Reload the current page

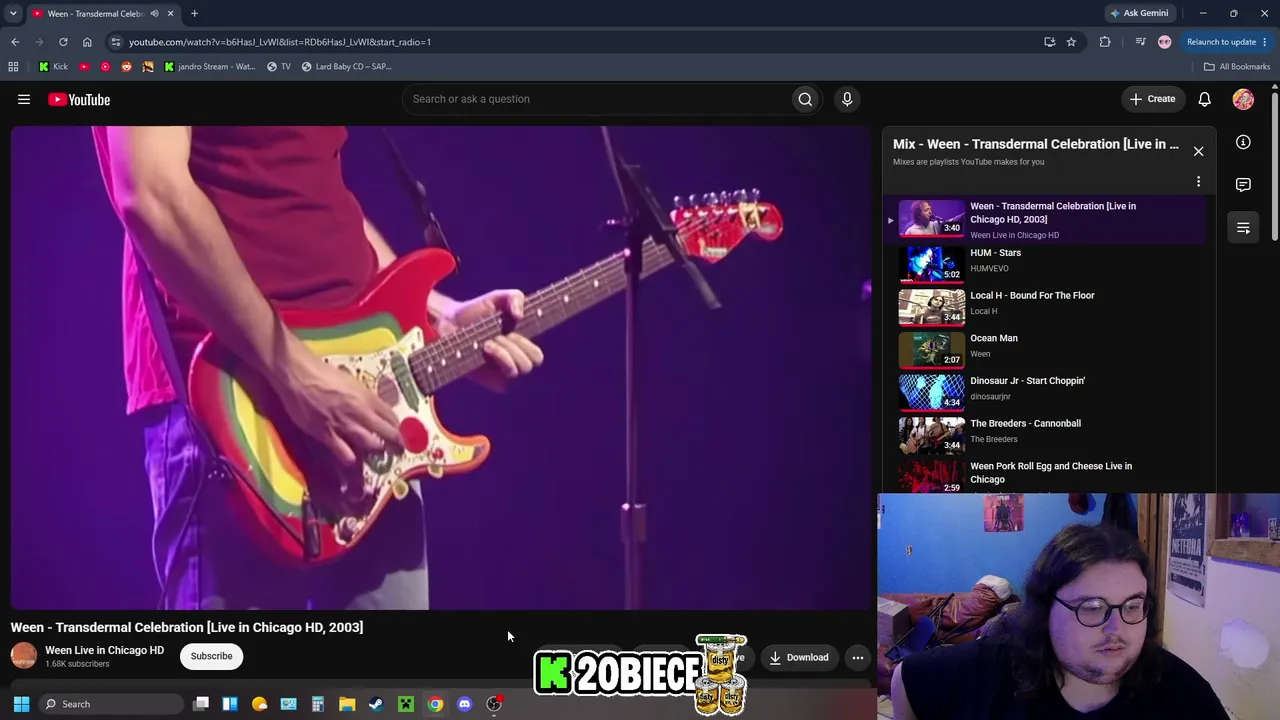[63, 42]
